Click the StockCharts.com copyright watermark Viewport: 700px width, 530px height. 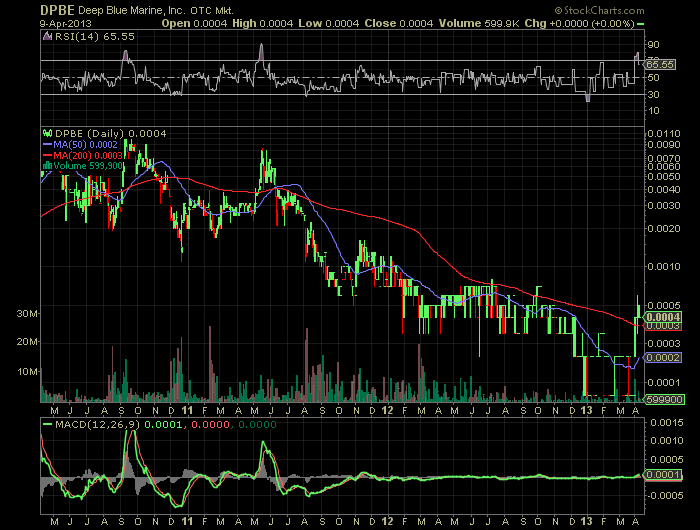(600, 10)
